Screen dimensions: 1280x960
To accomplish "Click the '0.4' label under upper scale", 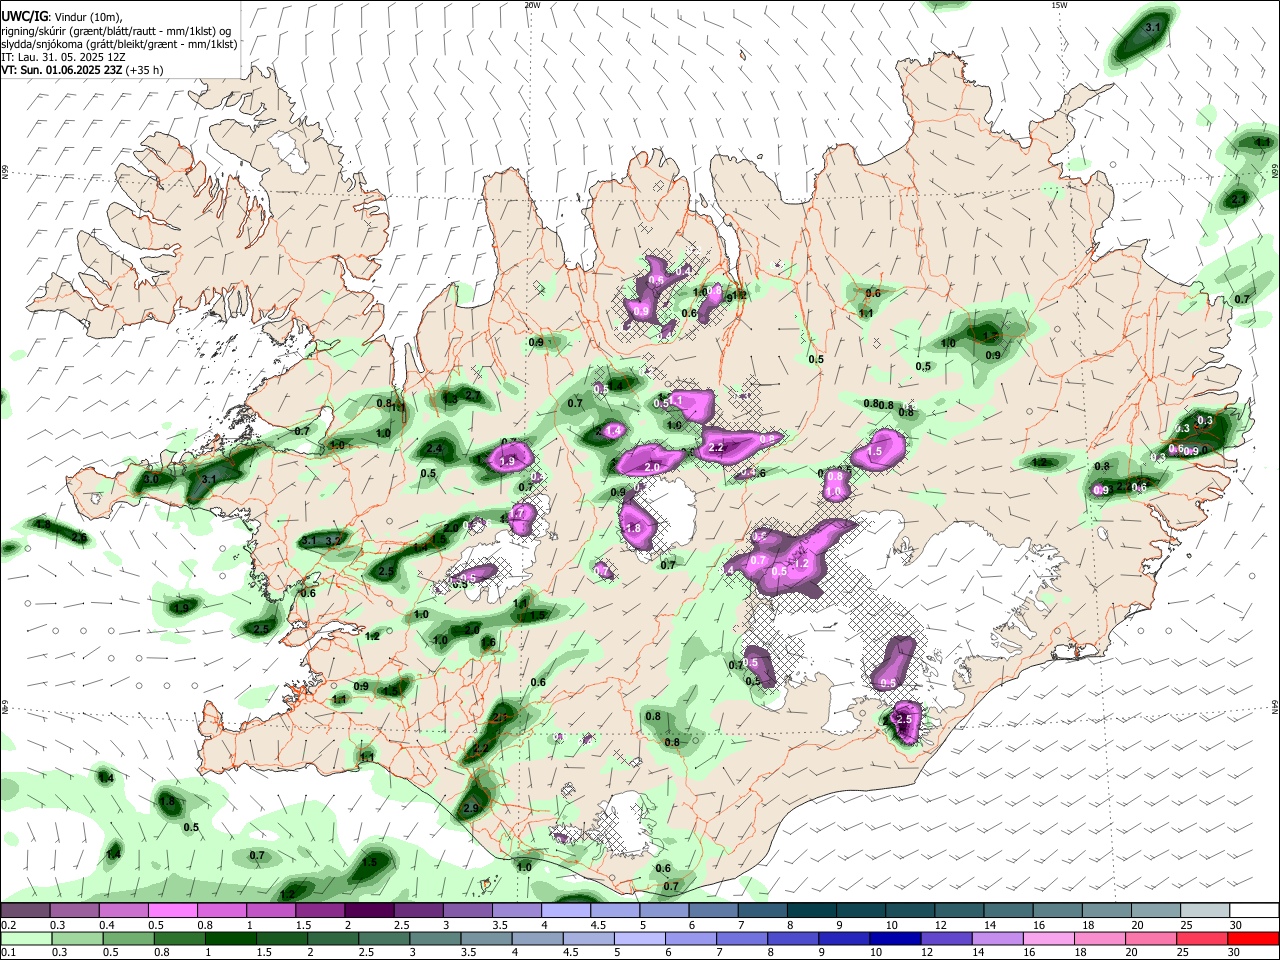I will (x=107, y=925).
